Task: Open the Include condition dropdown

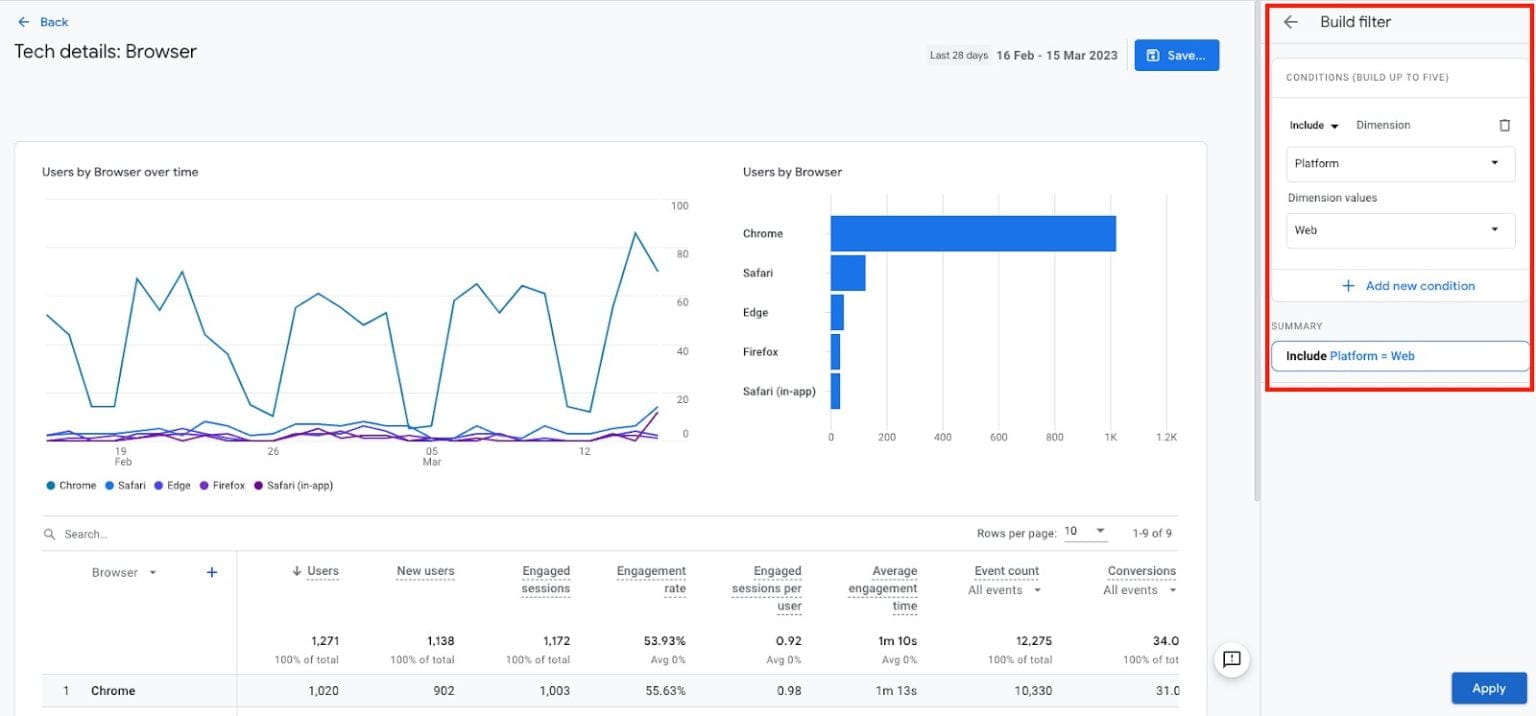Action: pos(1313,124)
